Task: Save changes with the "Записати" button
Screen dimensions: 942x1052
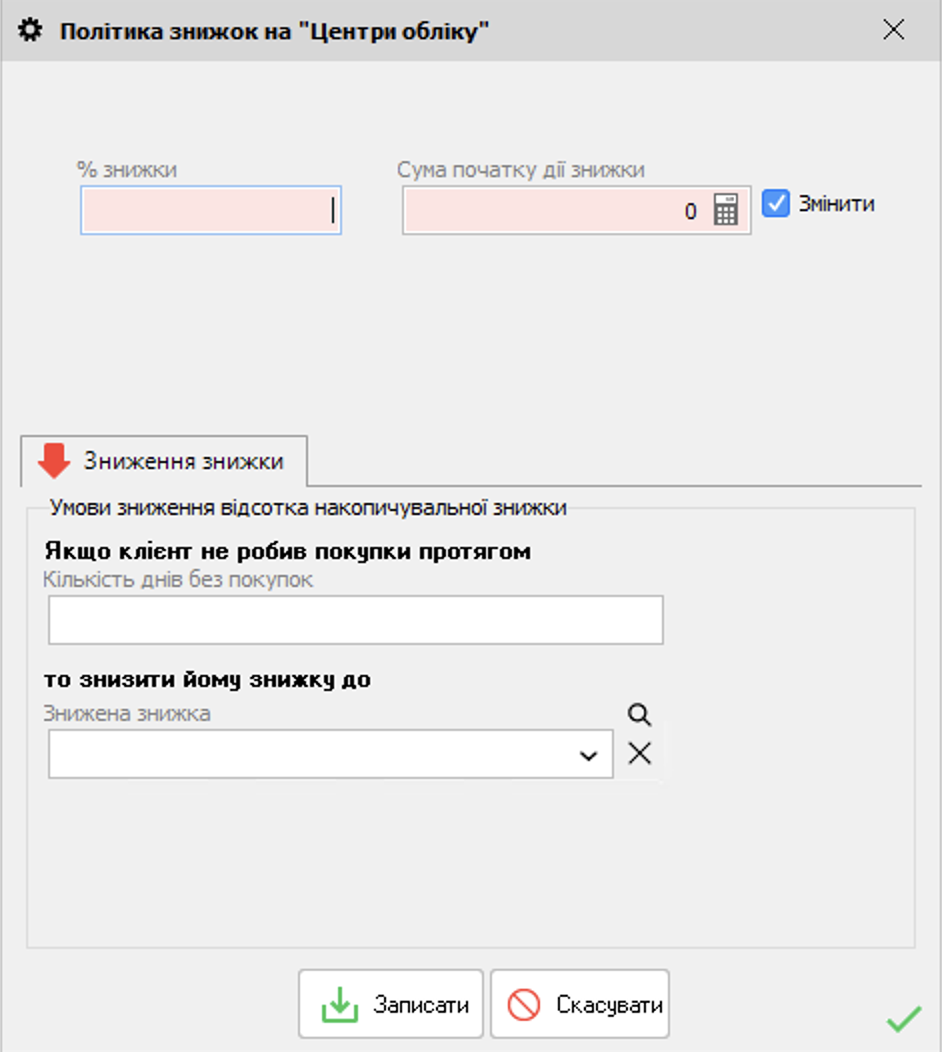Action: [391, 1004]
